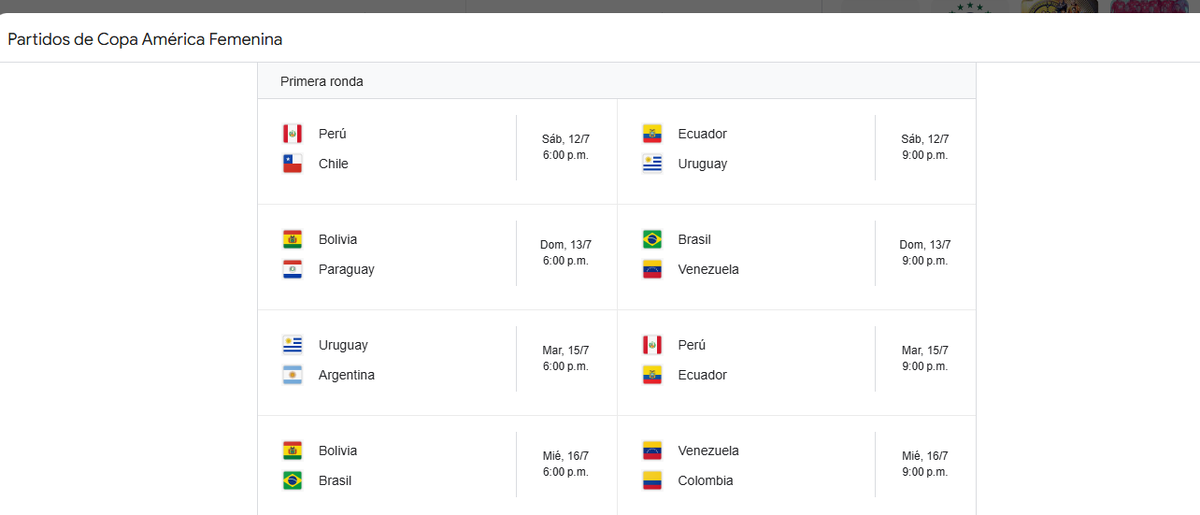The image size is (1200, 515).
Task: Open the Sáb 12/7 6:00 p.m. match time
Action: [565, 147]
